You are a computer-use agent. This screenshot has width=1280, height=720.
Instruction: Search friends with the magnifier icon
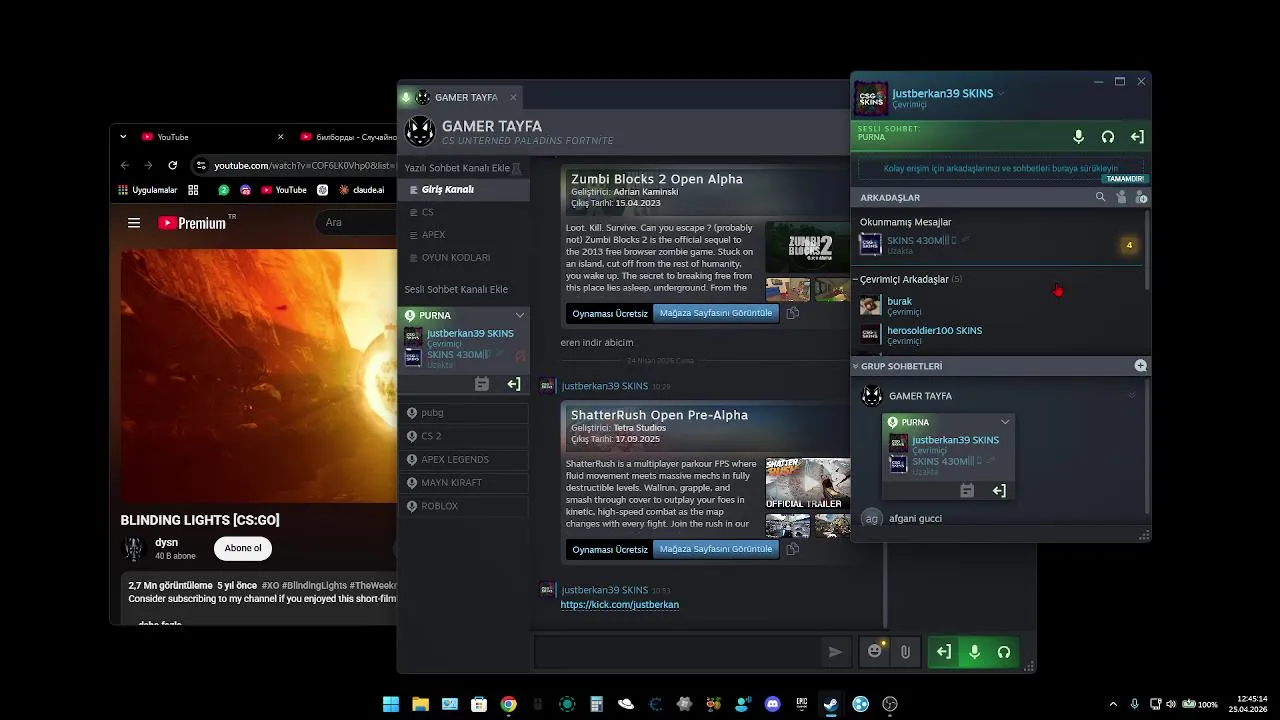point(1100,197)
